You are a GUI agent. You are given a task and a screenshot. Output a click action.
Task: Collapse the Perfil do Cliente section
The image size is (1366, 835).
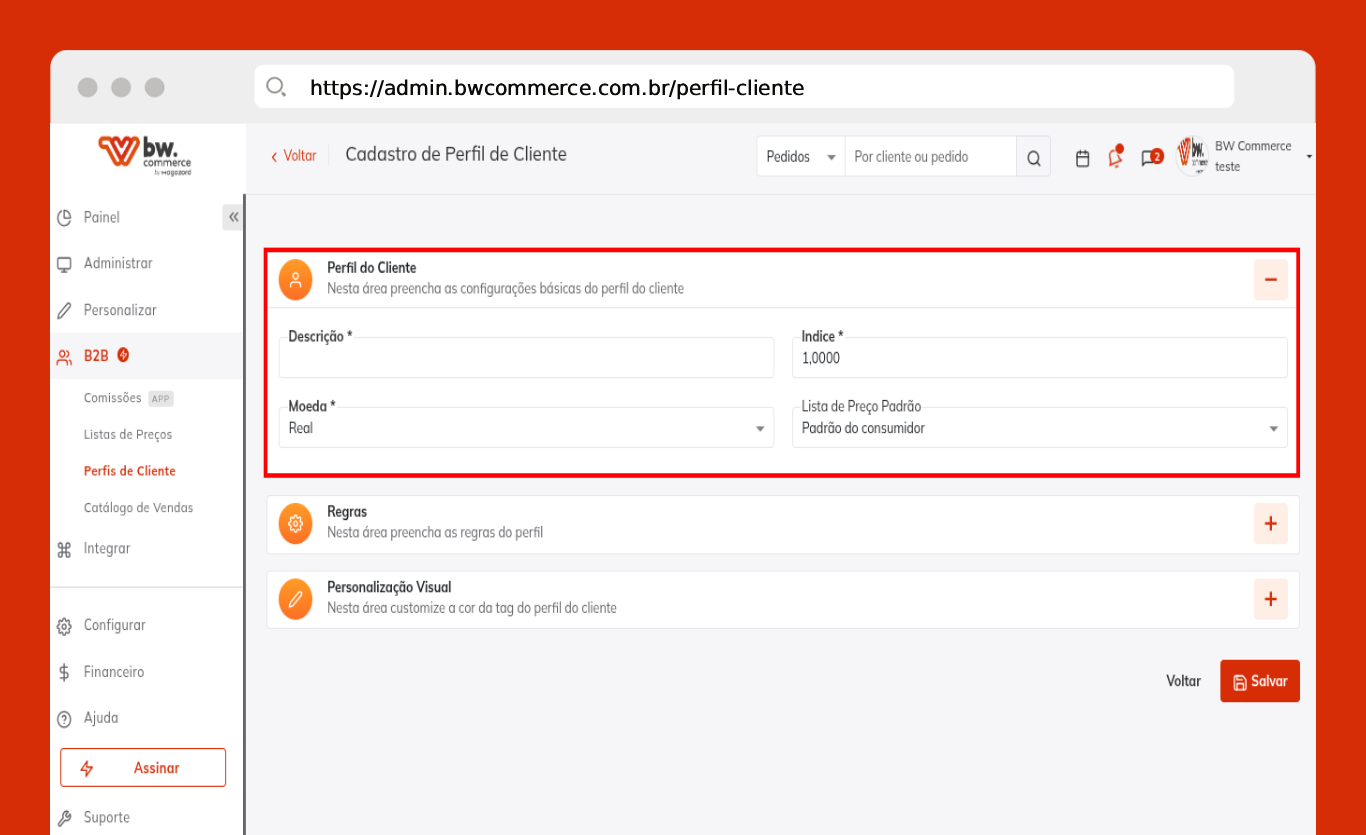pos(1270,279)
